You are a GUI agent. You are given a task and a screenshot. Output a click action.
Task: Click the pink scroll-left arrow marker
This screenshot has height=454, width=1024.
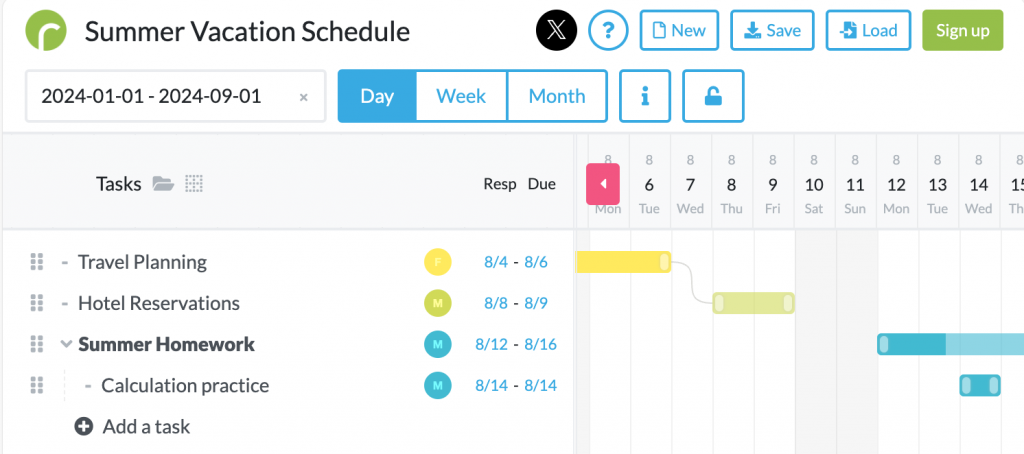click(x=603, y=183)
